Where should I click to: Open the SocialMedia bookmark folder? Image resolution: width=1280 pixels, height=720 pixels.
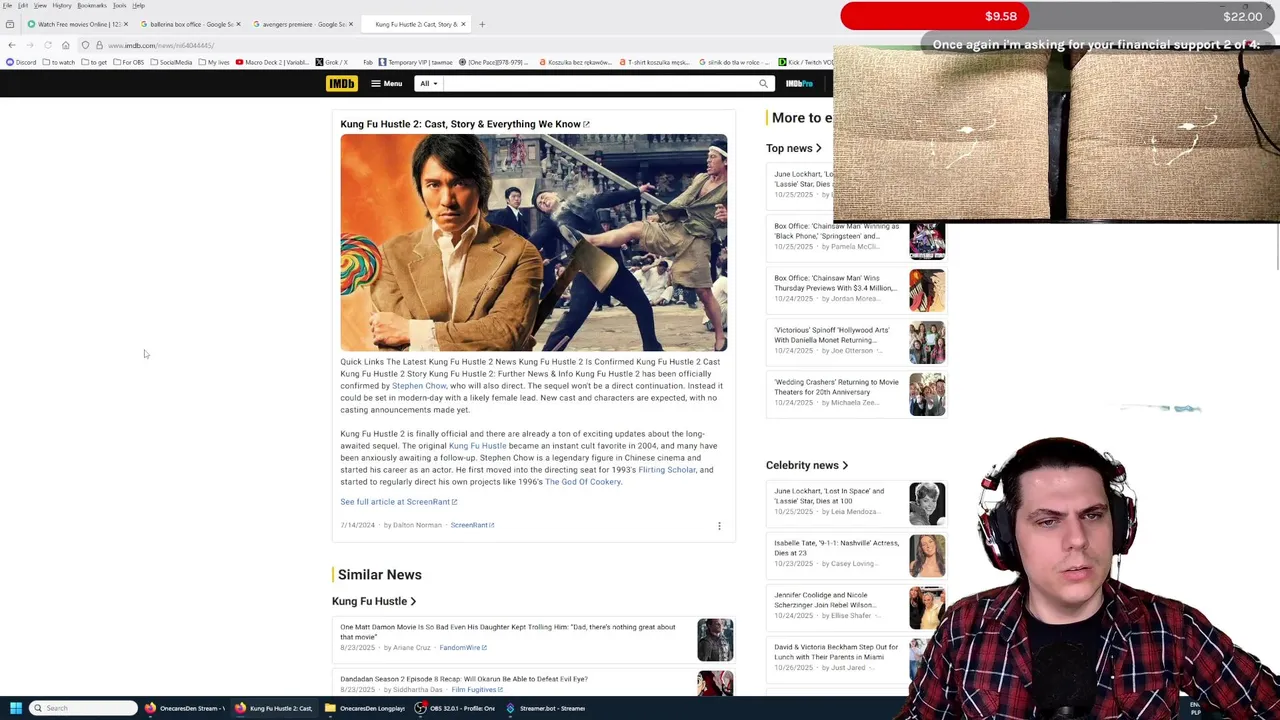tap(171, 62)
